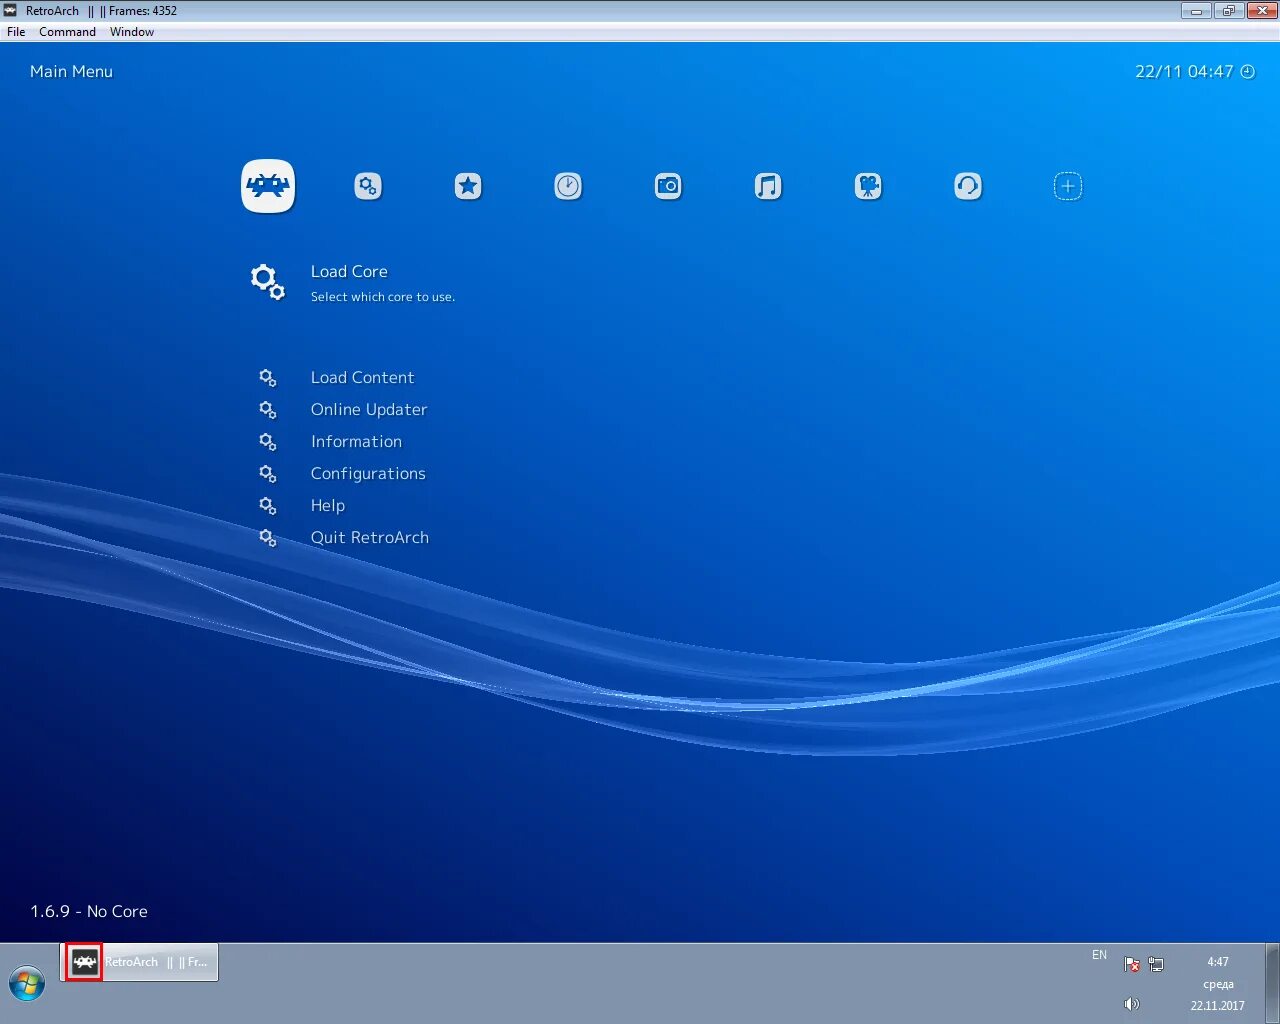Click 'Select which core to use.' sublabel

383,297
